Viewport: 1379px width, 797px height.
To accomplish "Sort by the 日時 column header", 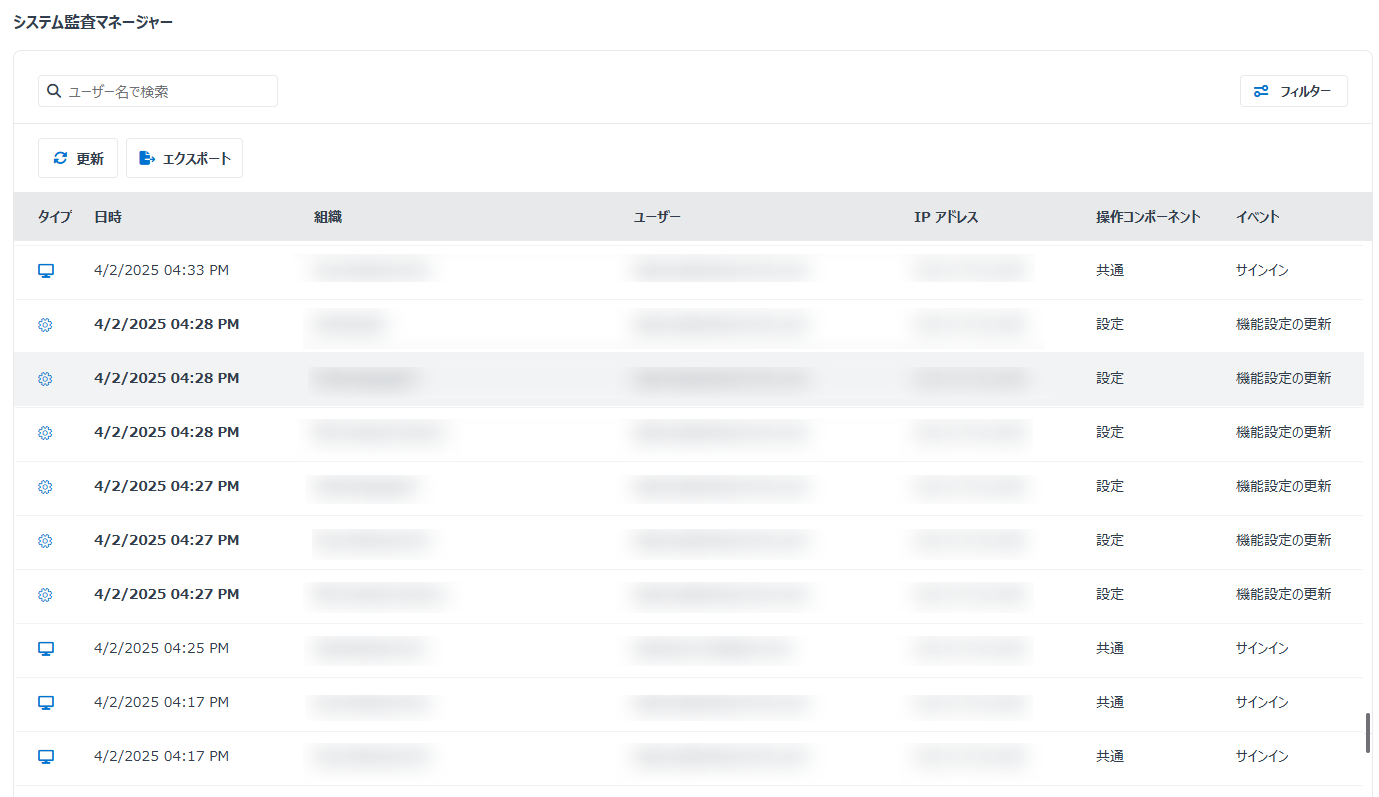I will pyautogui.click(x=108, y=217).
